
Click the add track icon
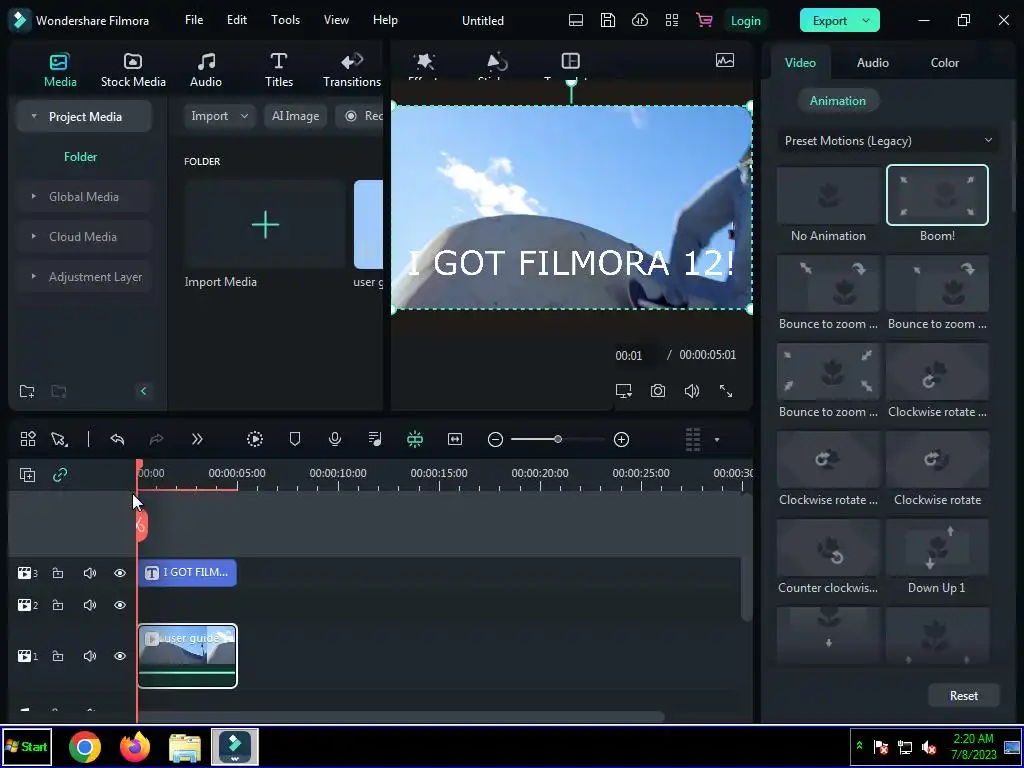pos(27,475)
